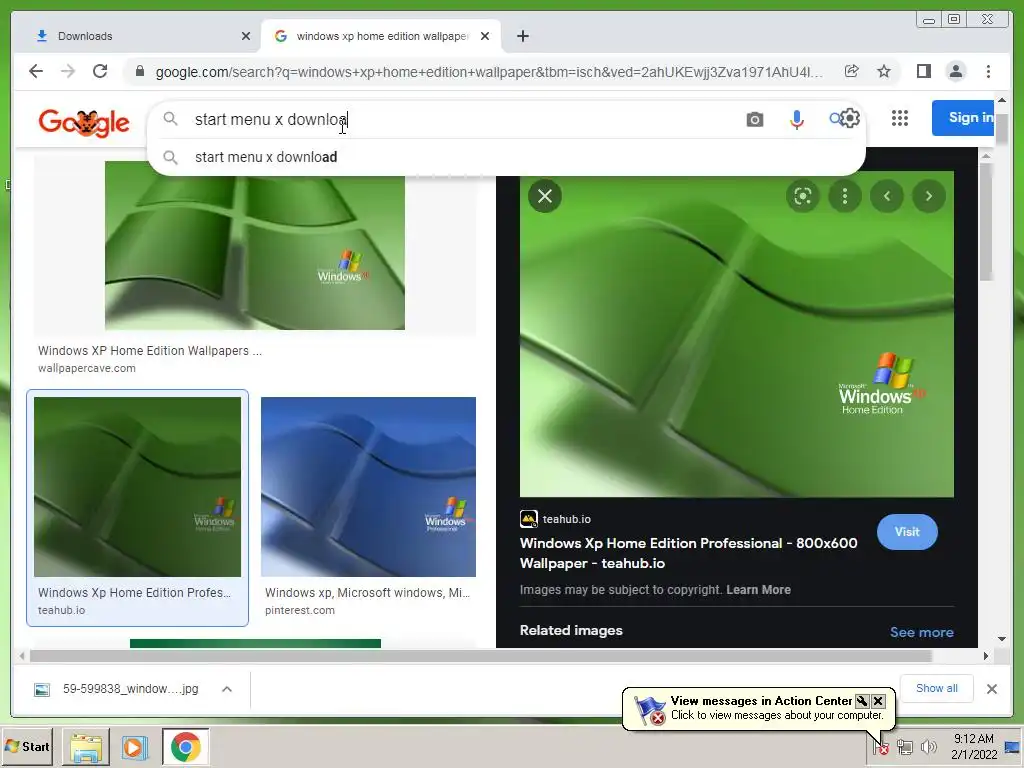The image size is (1024, 768).
Task: Click wallpapercave.com source text
Action: (87, 368)
